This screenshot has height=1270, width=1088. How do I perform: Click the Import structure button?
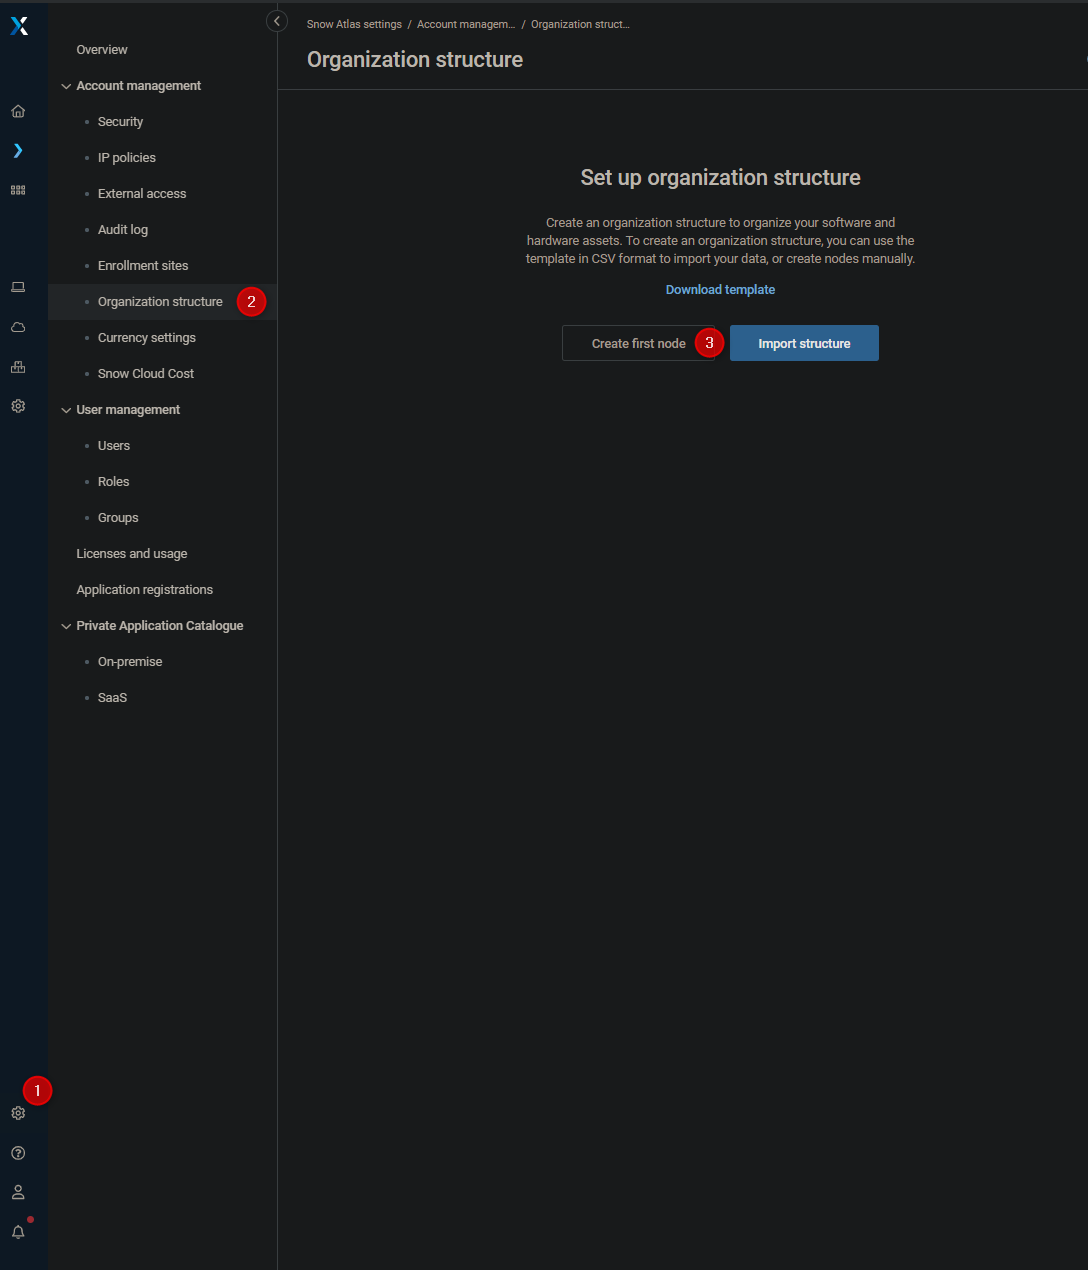point(804,343)
